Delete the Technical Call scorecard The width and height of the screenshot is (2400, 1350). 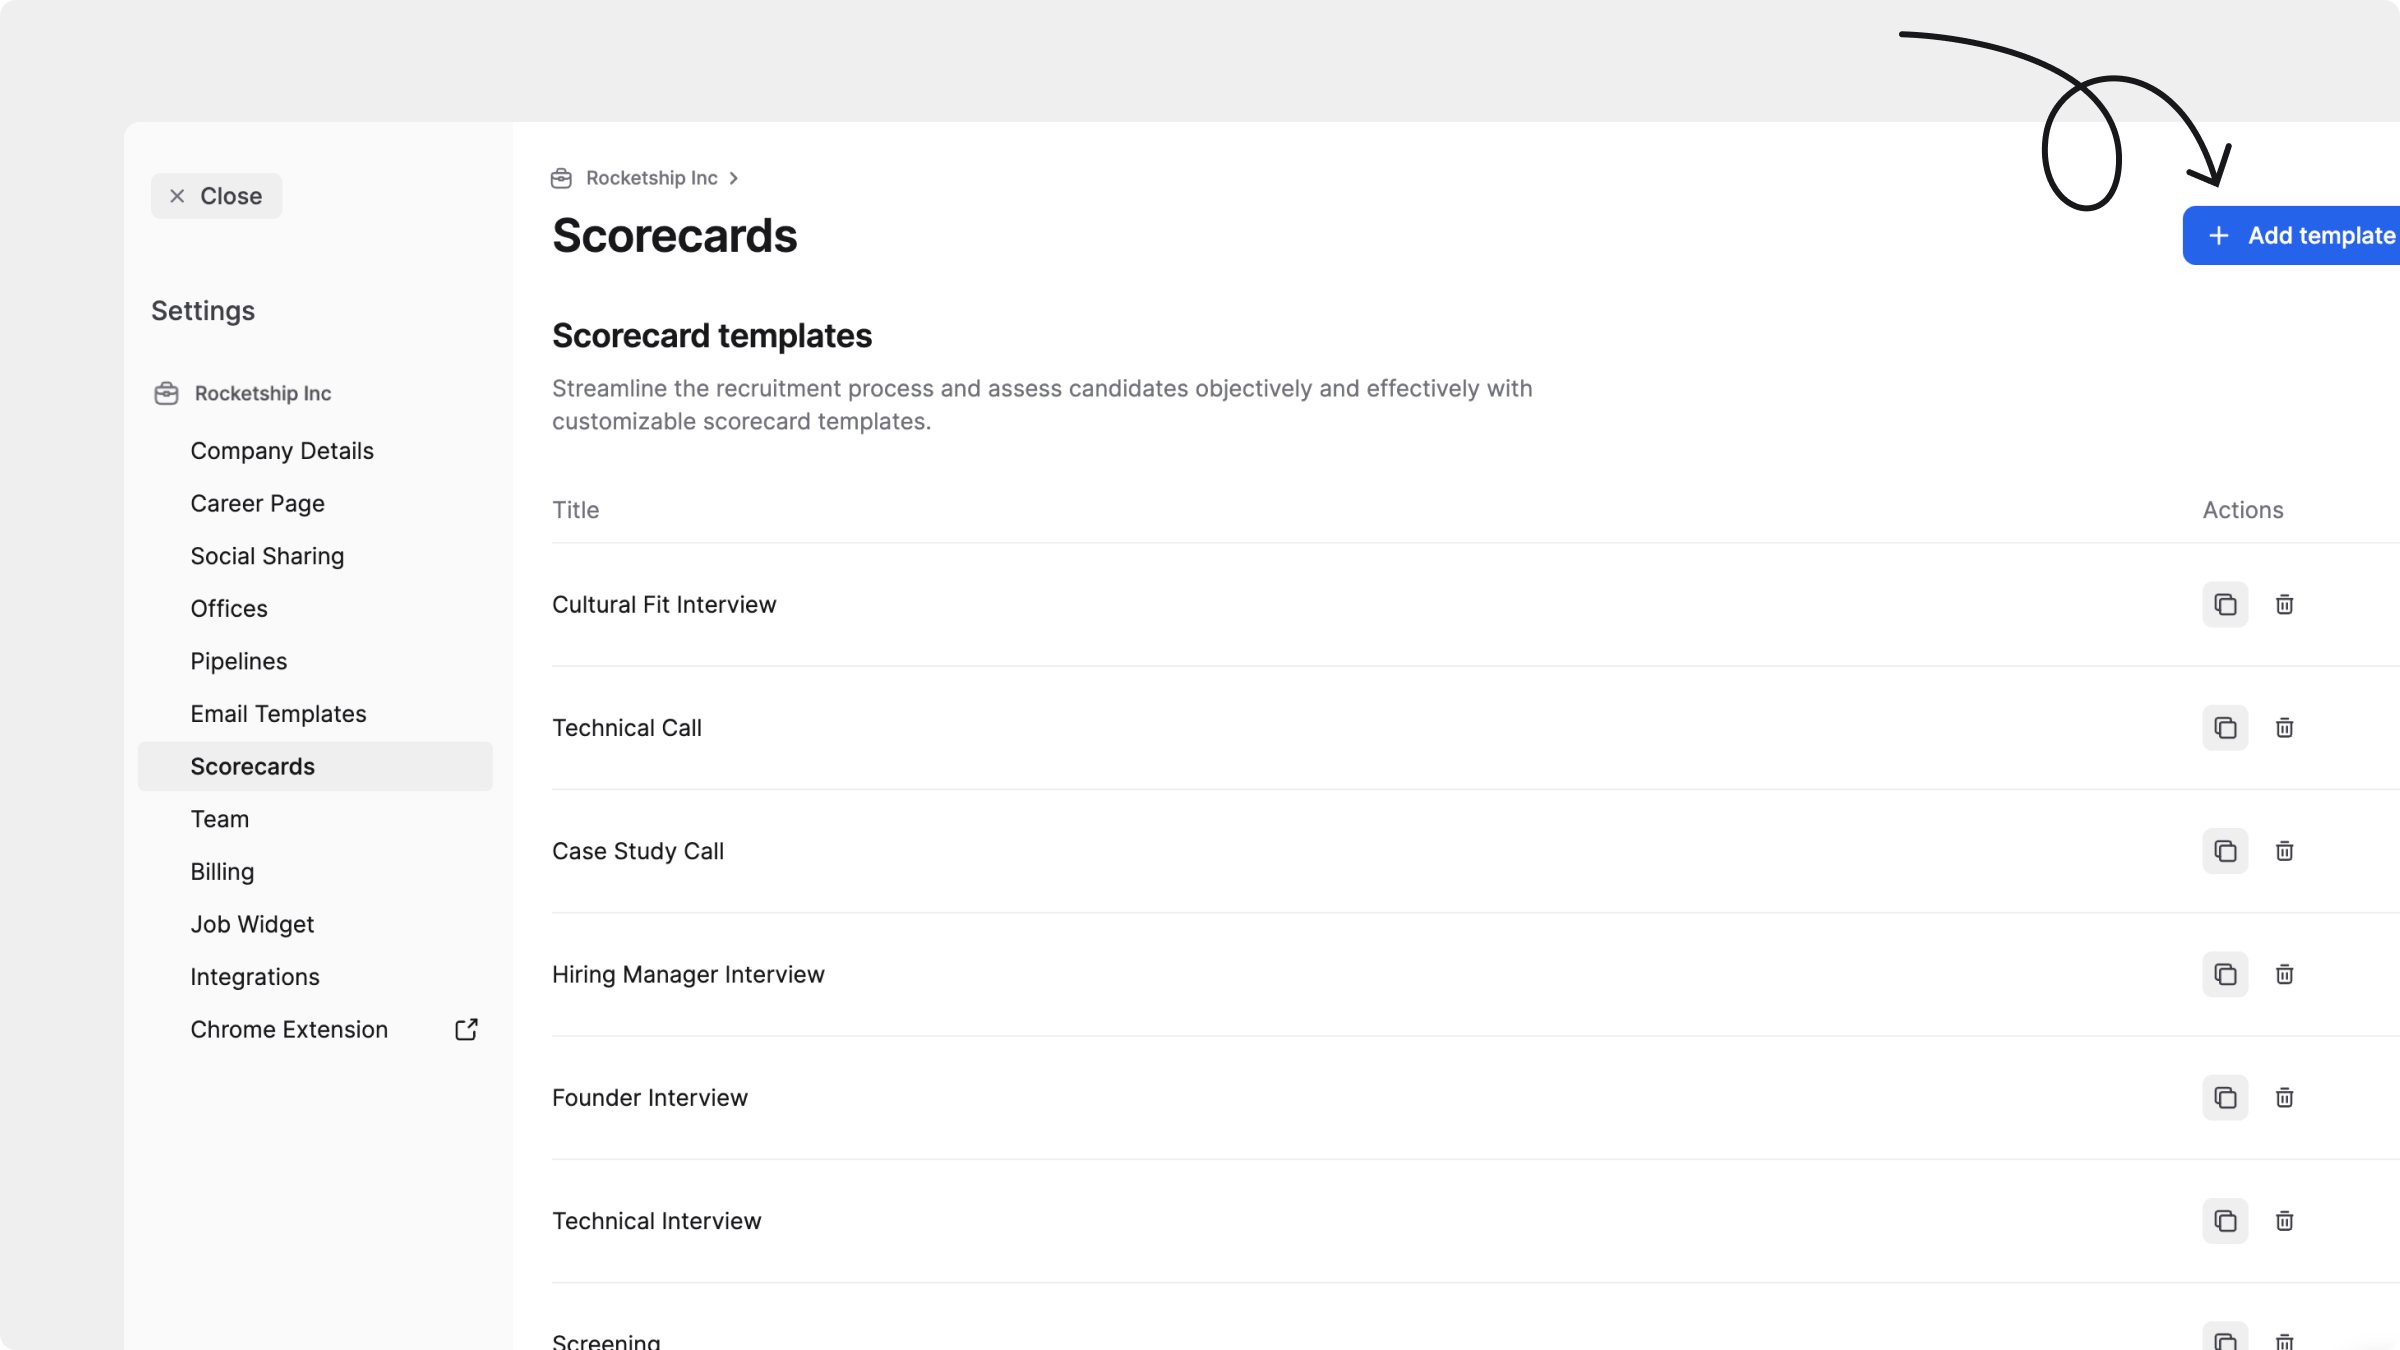(x=2284, y=728)
